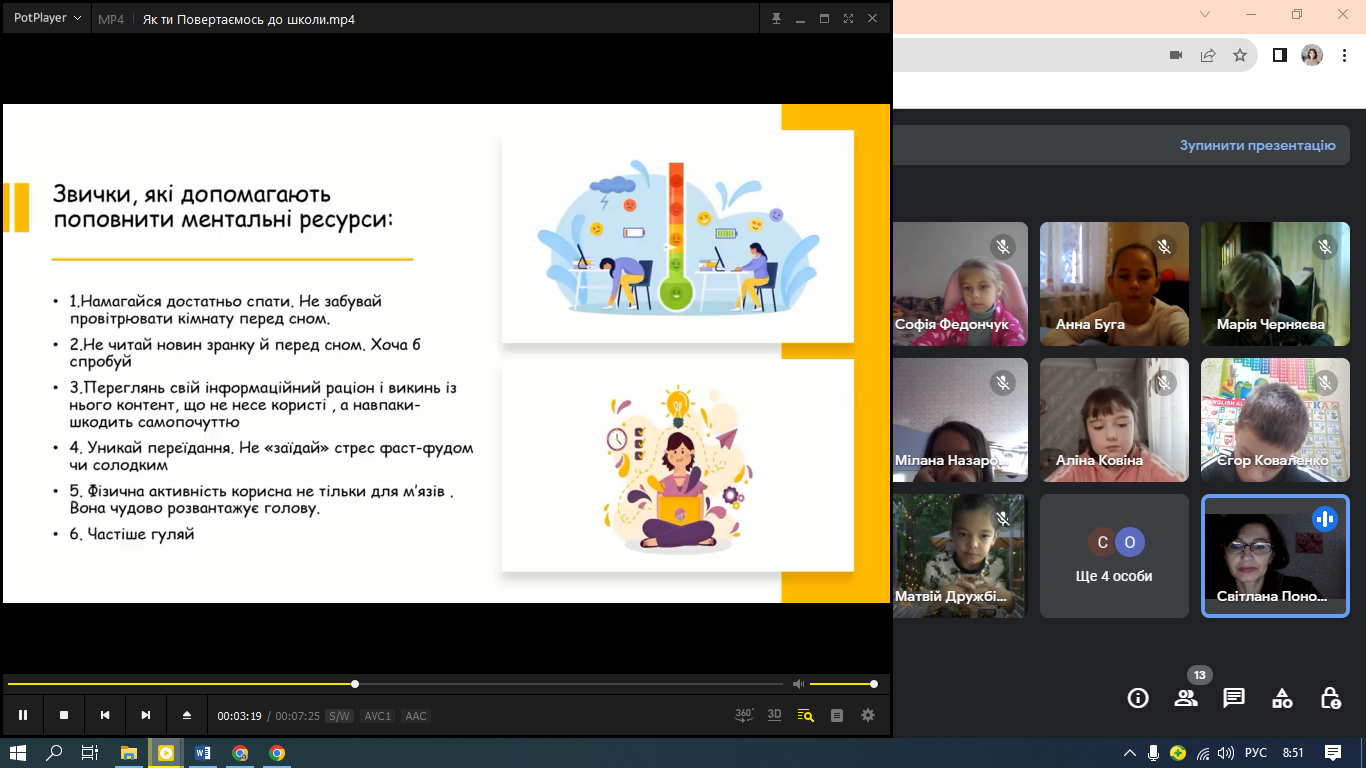
Task: Click Зупинити презентацію to stop presenting
Action: [1257, 145]
